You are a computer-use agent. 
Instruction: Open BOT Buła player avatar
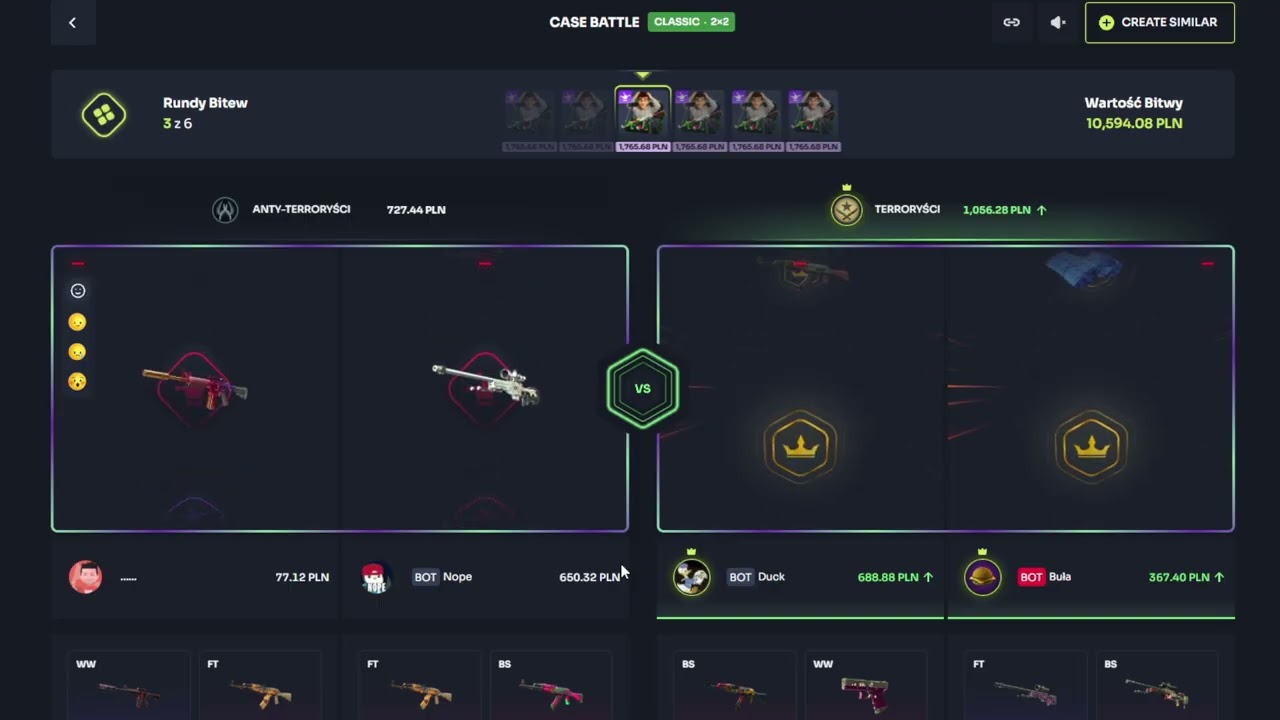pos(982,577)
